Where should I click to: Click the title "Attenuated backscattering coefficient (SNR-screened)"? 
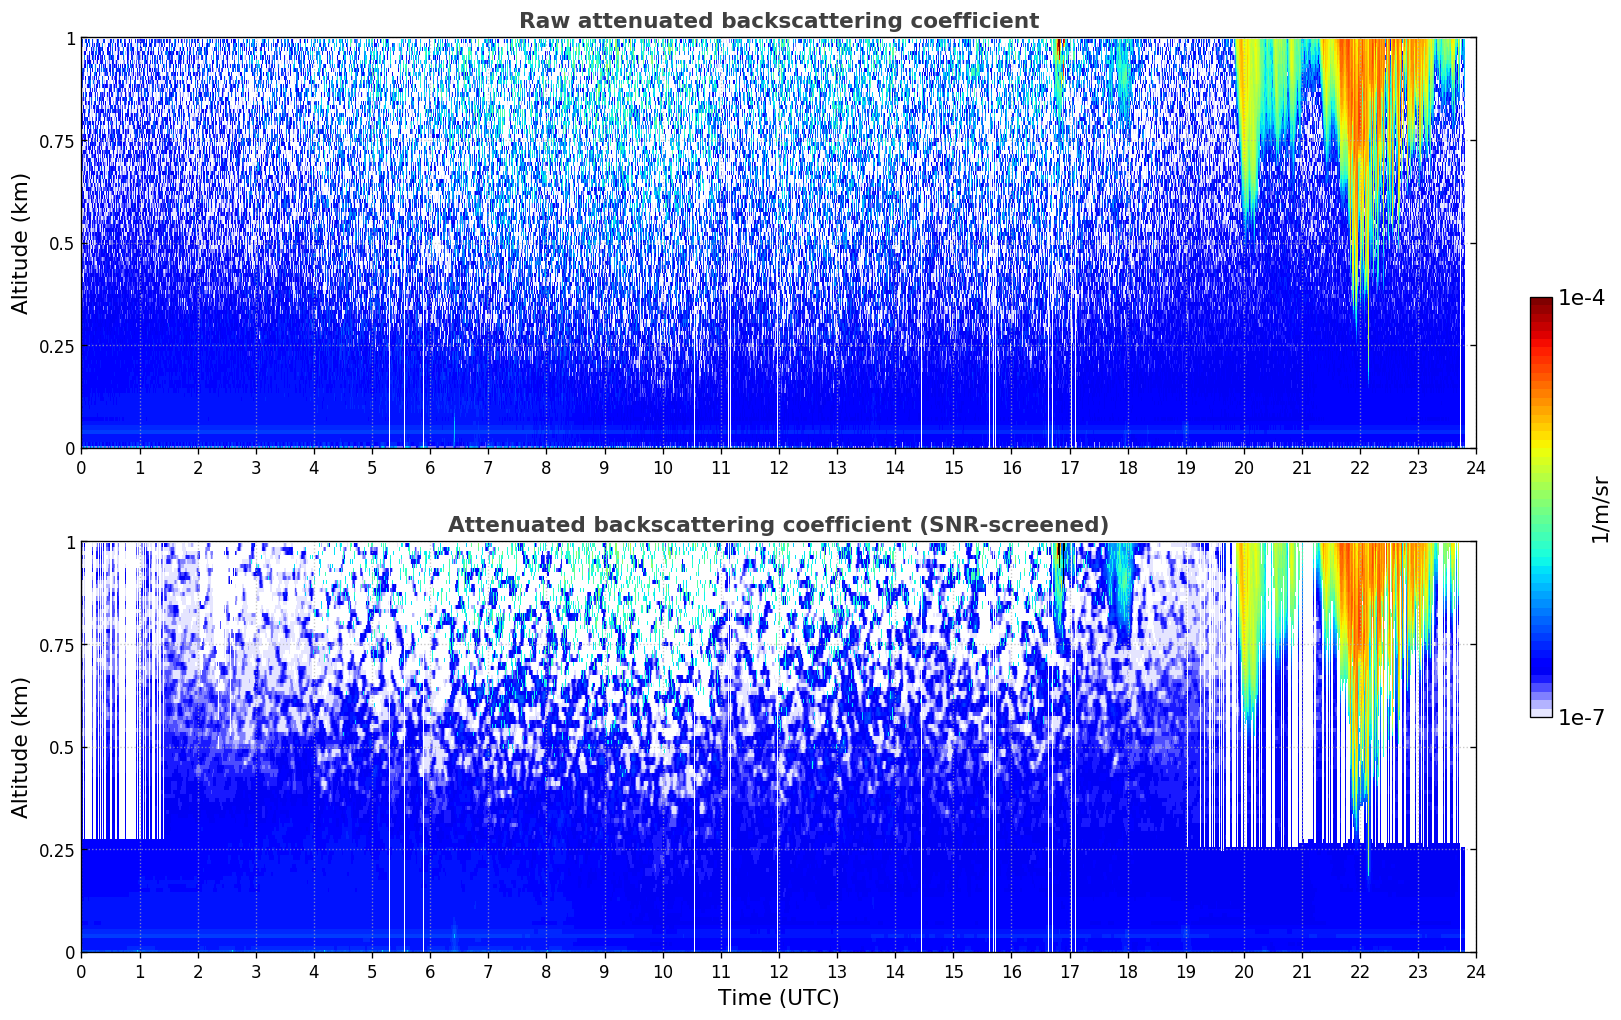click(778, 525)
